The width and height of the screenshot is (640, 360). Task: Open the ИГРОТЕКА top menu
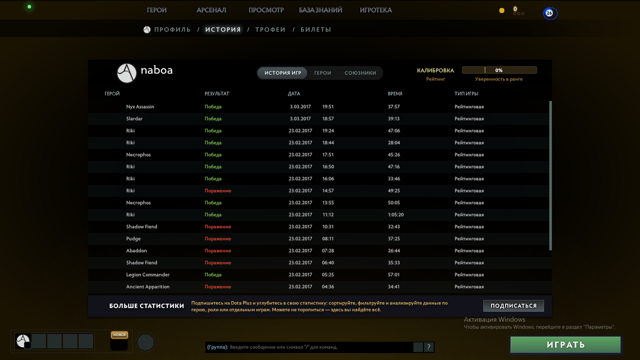click(x=376, y=10)
